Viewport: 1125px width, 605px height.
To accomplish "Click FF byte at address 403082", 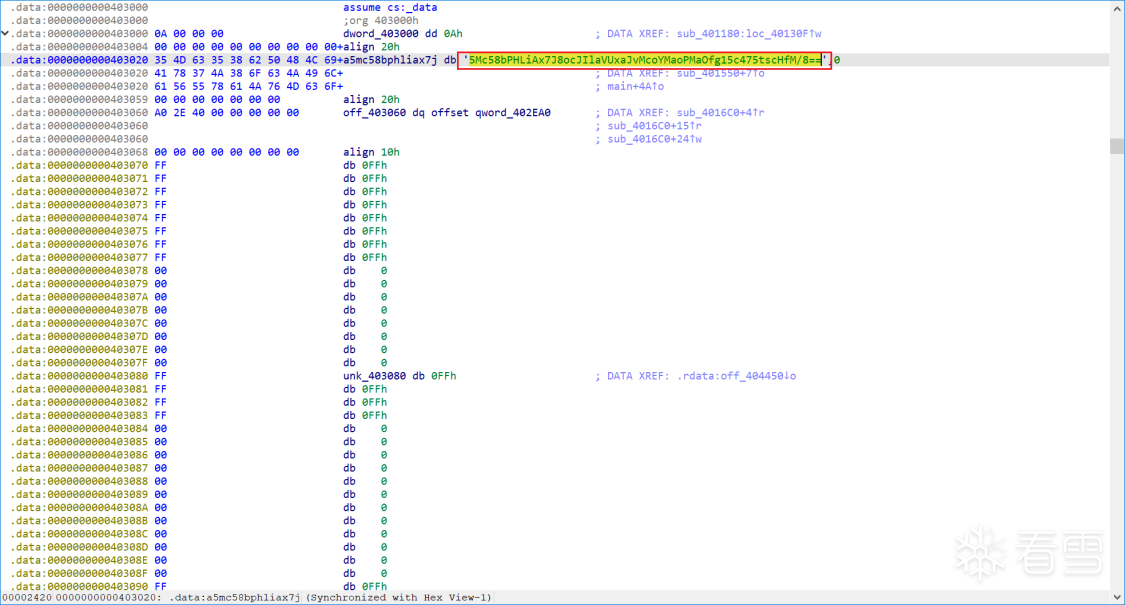I will 161,403.
